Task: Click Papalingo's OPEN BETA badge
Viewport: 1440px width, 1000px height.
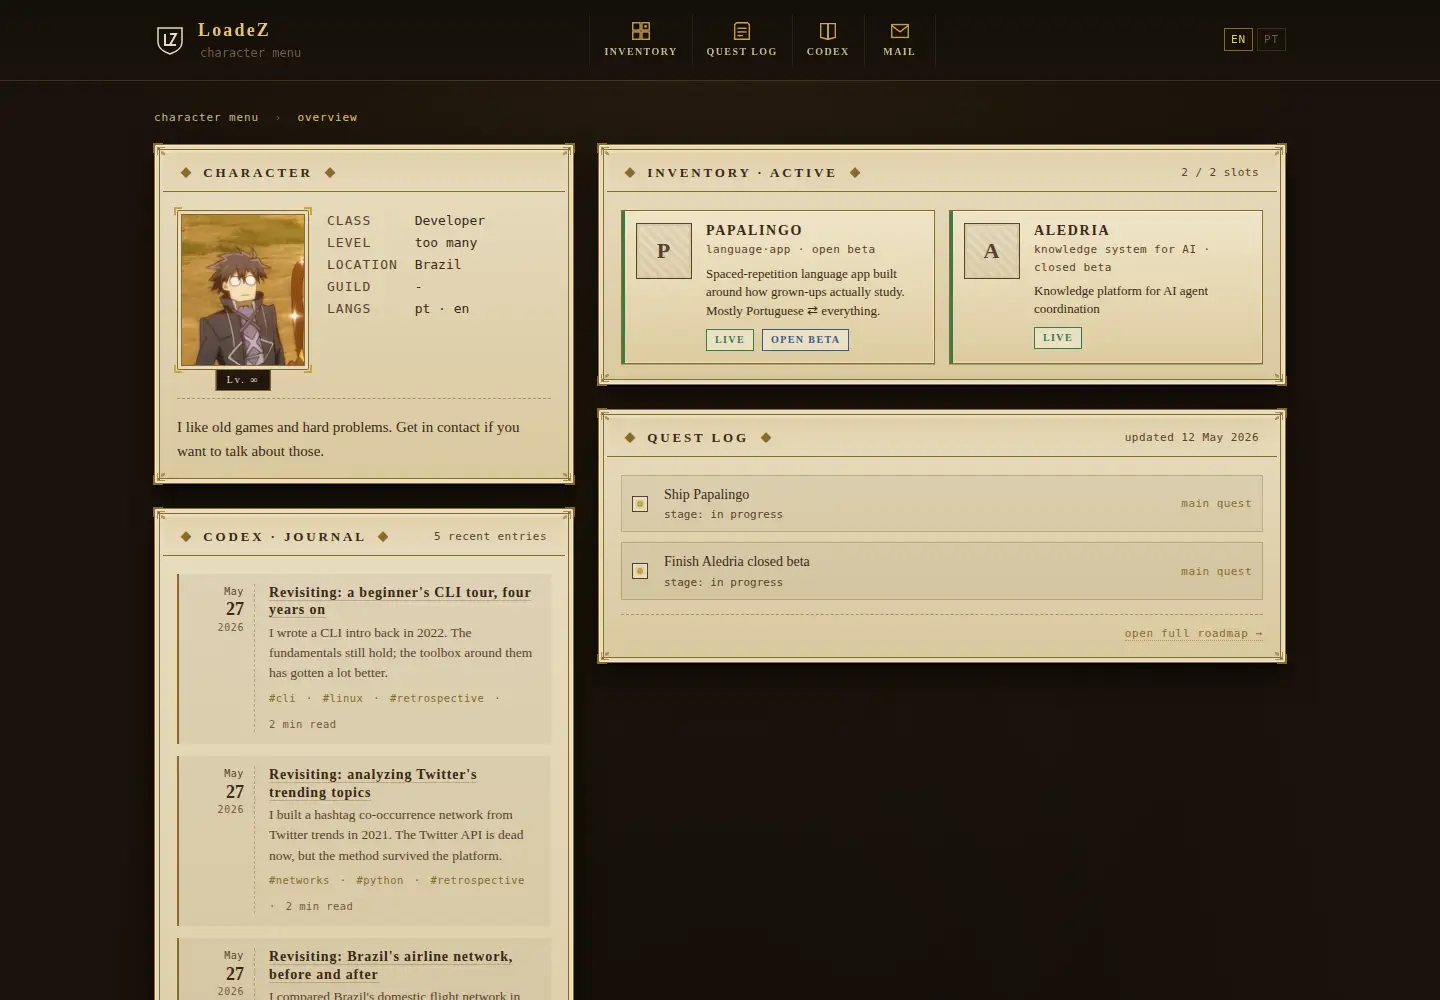Action: coord(805,340)
